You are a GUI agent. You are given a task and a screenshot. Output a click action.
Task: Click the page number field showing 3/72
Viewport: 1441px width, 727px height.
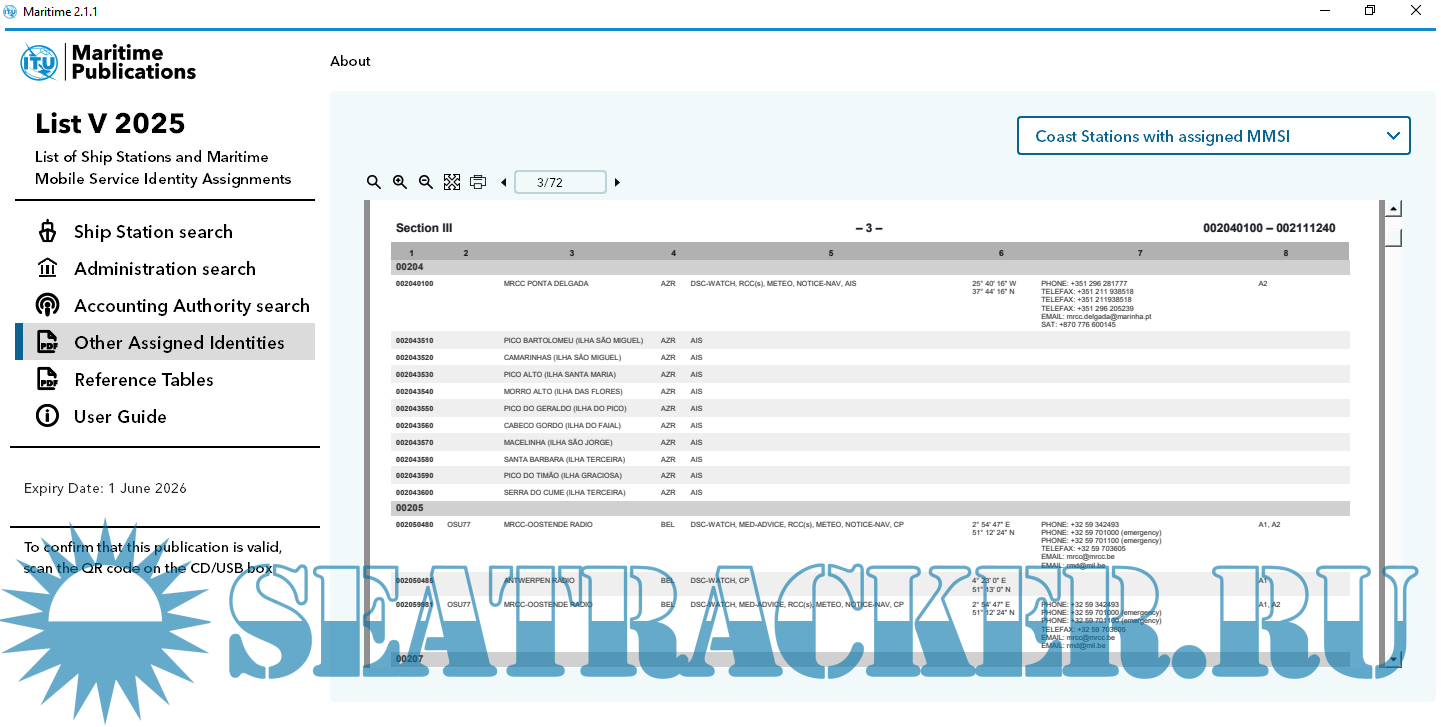coord(560,182)
